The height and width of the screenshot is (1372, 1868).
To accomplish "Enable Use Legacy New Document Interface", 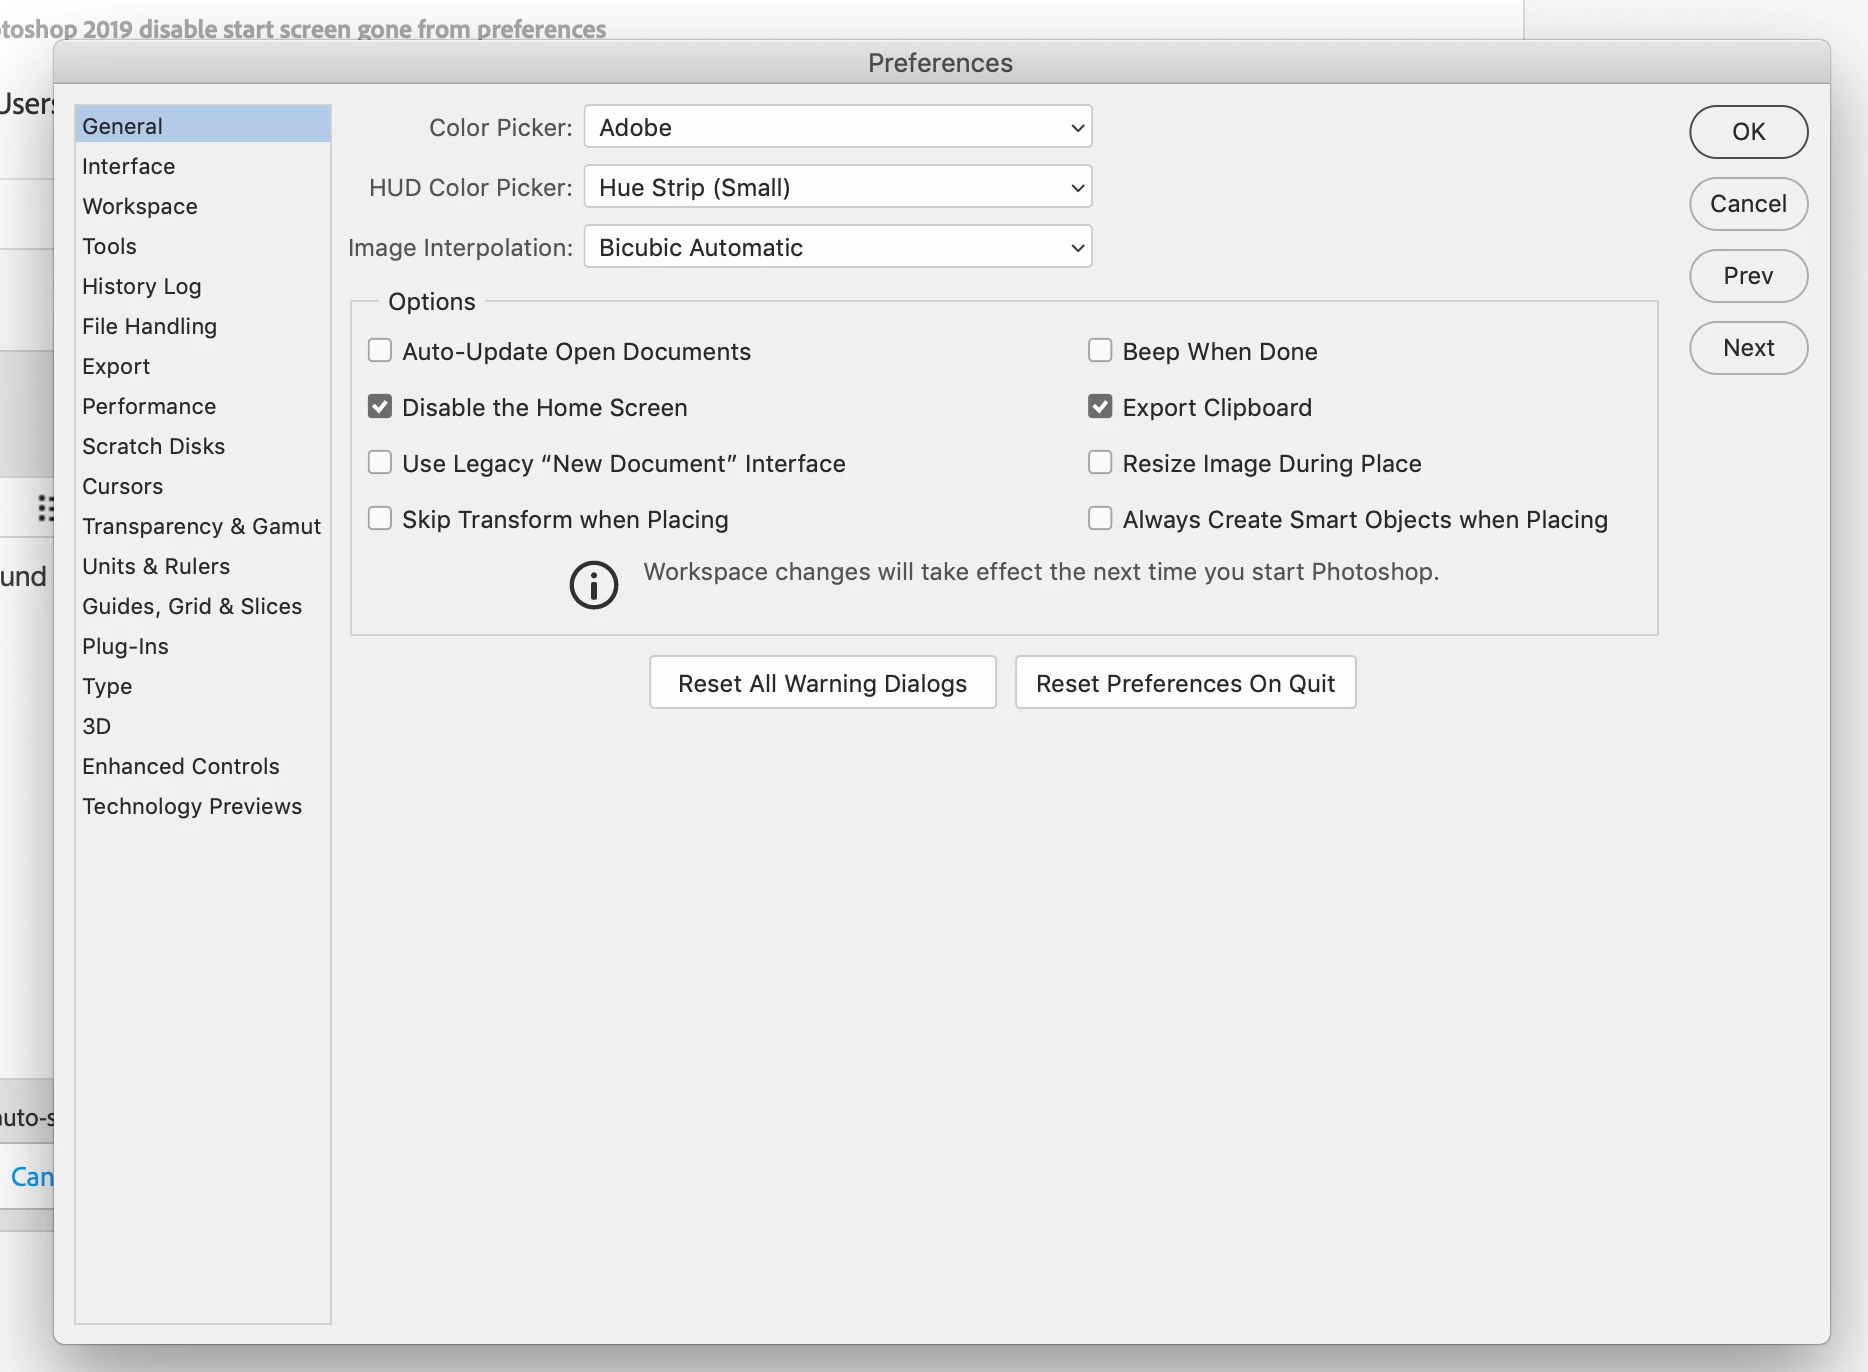I will point(380,462).
